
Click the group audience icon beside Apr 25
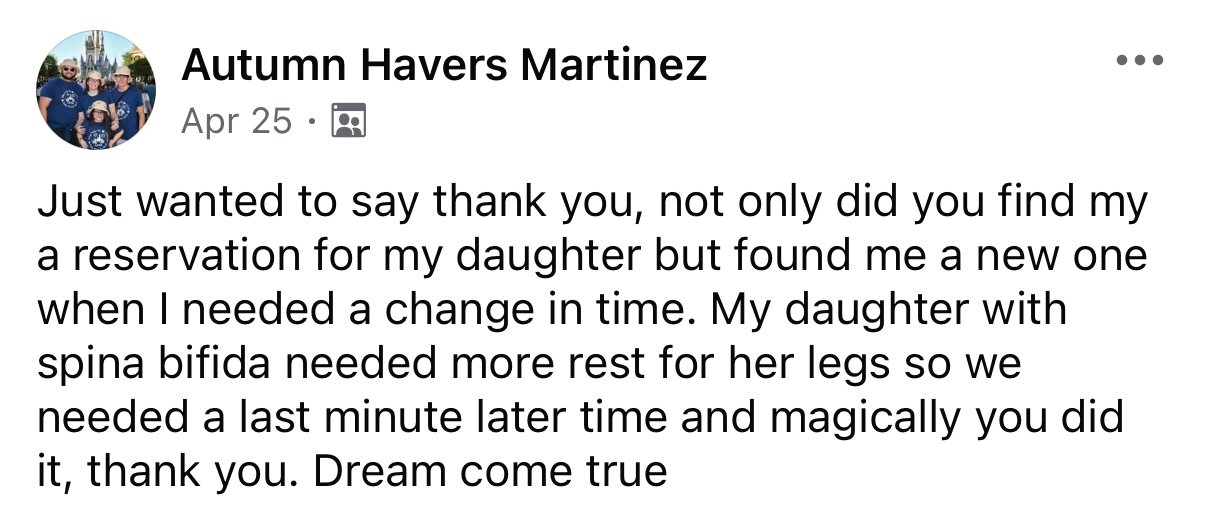(348, 121)
